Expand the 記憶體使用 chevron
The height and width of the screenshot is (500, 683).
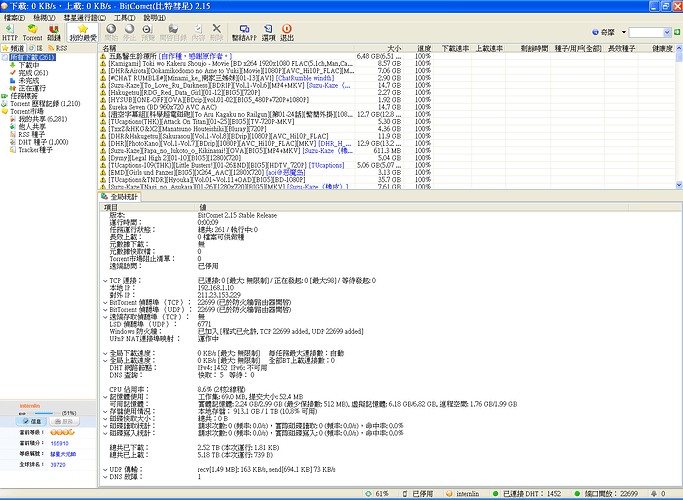tap(105, 397)
